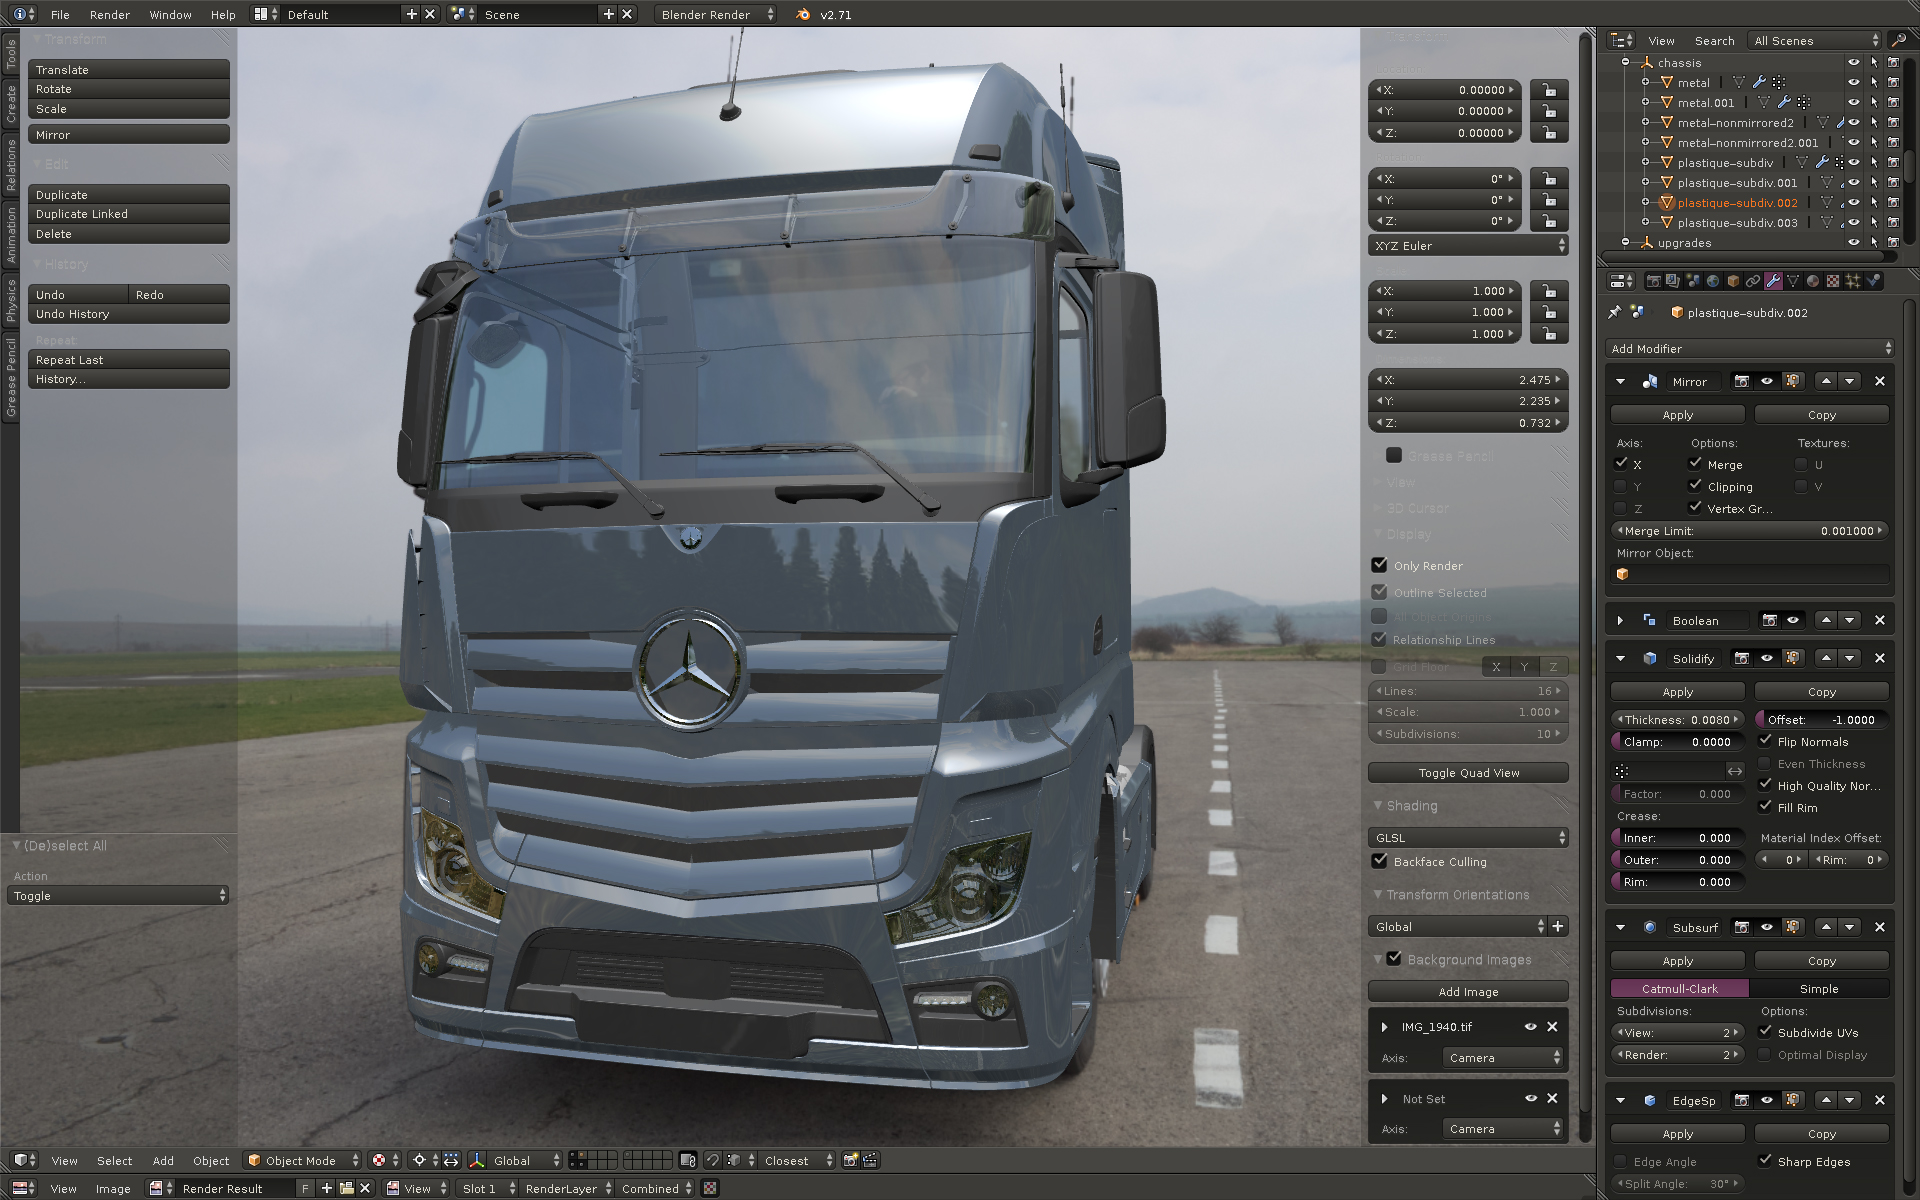
Task: Disable Backface Culling option
Action: coord(1380,862)
